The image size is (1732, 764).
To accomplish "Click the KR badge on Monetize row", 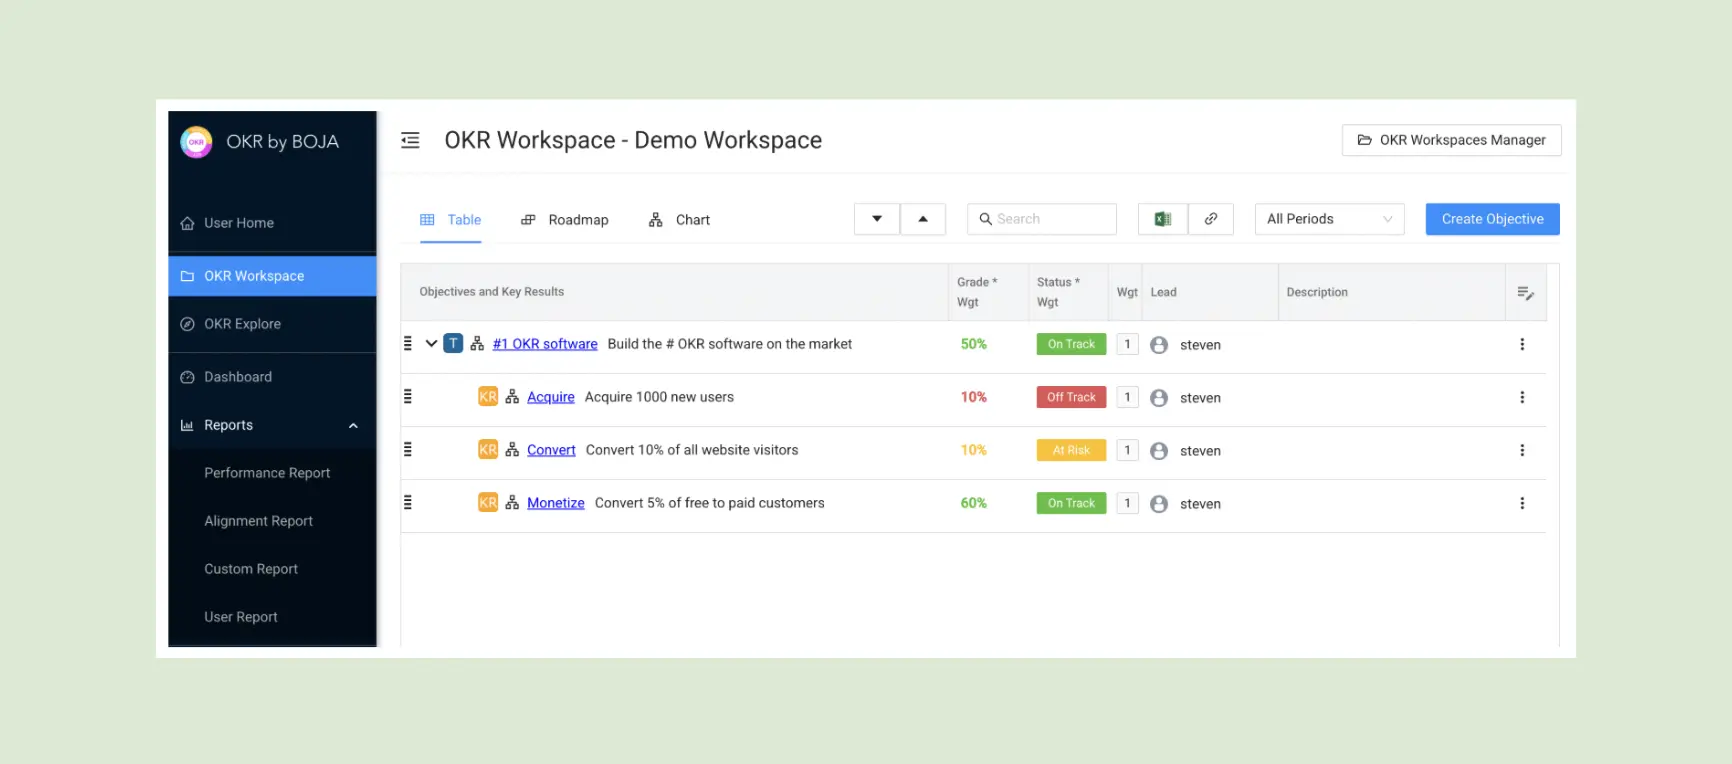I will [488, 503].
